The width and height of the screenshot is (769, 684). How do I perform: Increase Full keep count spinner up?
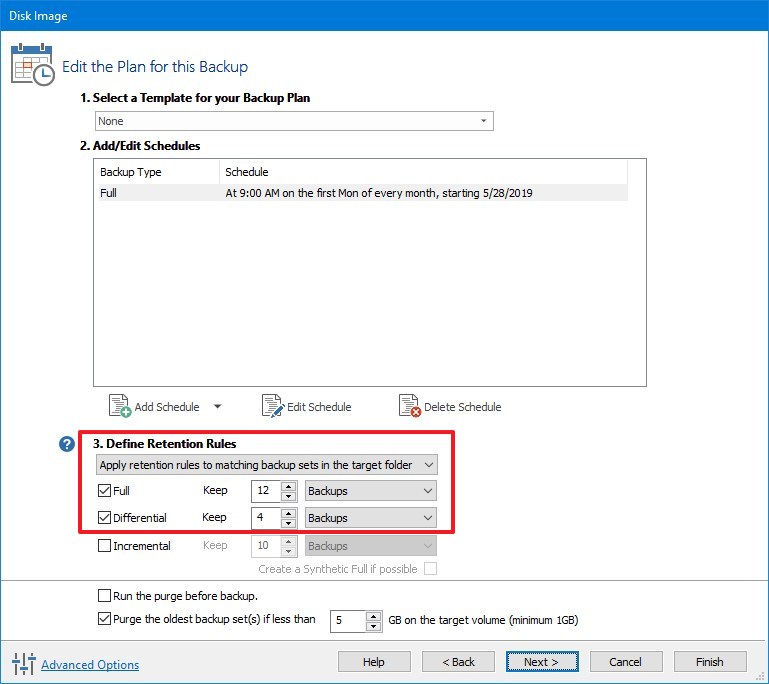288,486
